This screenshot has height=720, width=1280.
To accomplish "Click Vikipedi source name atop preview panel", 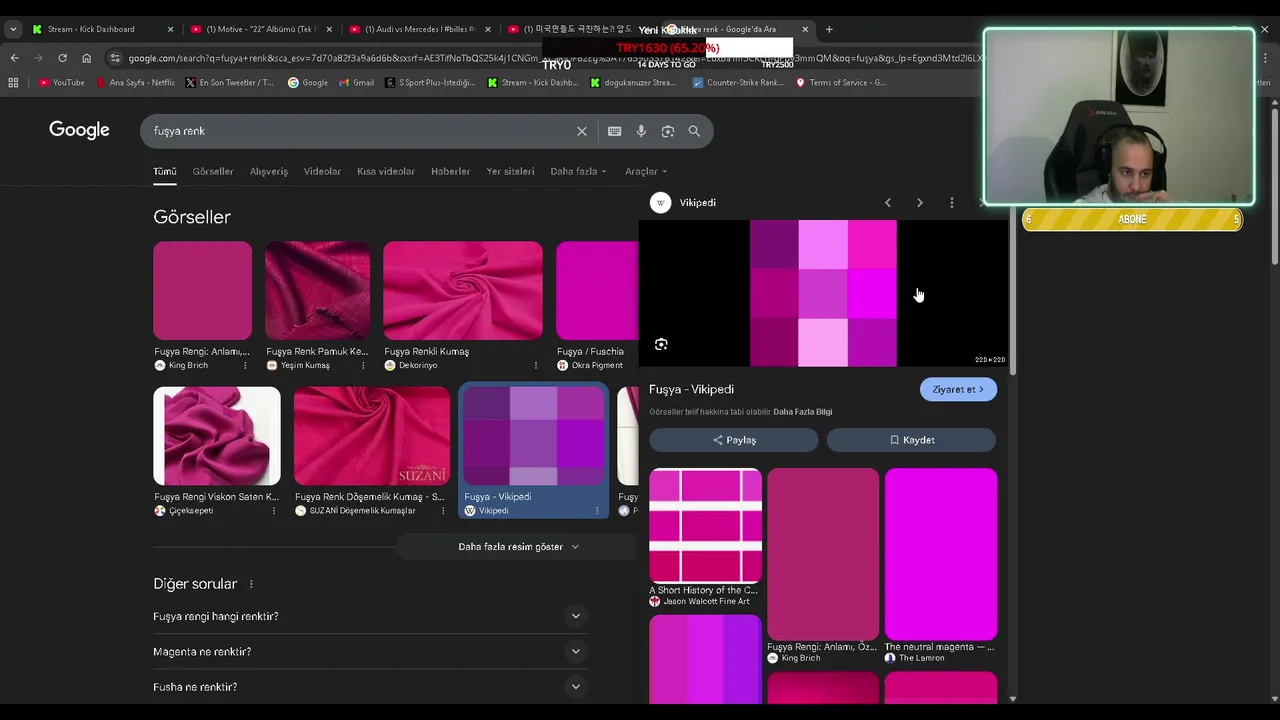I will [x=697, y=203].
